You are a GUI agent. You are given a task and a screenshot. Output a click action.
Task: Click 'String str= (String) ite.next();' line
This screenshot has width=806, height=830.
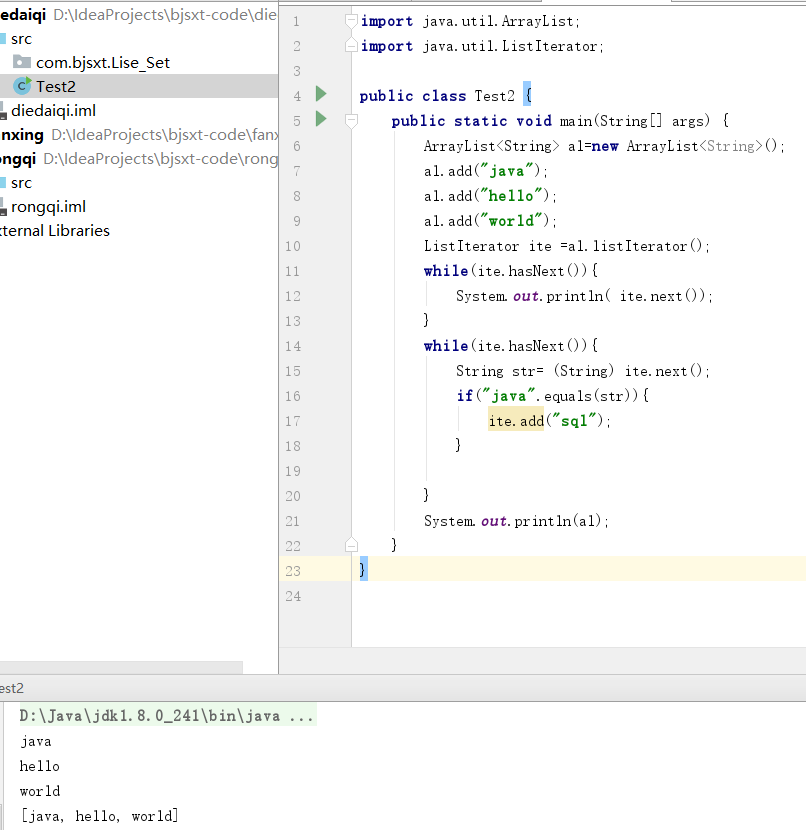click(x=583, y=371)
